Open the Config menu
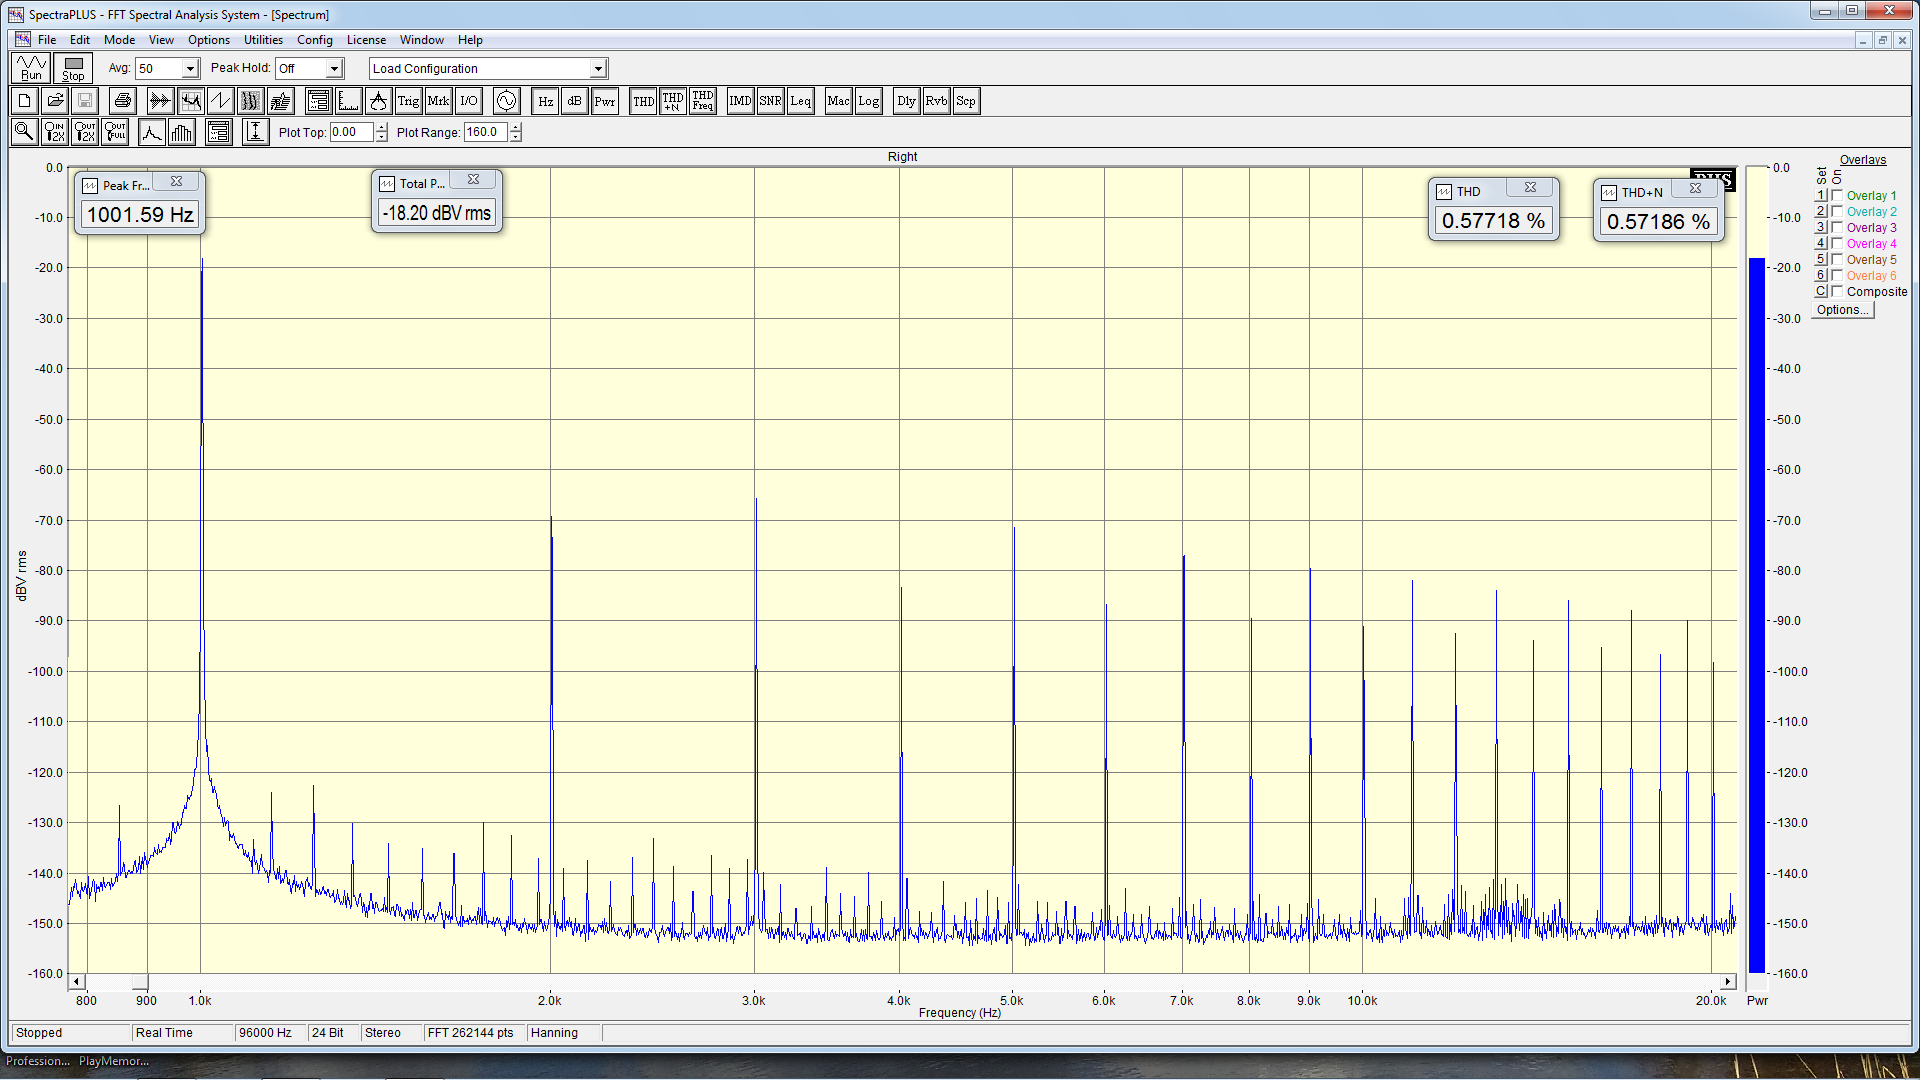The image size is (1920, 1080). click(314, 40)
